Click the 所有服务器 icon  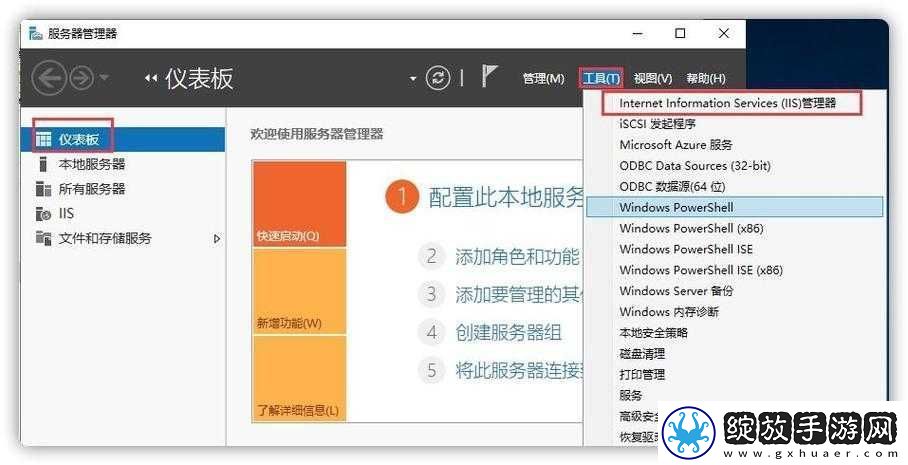coord(43,189)
